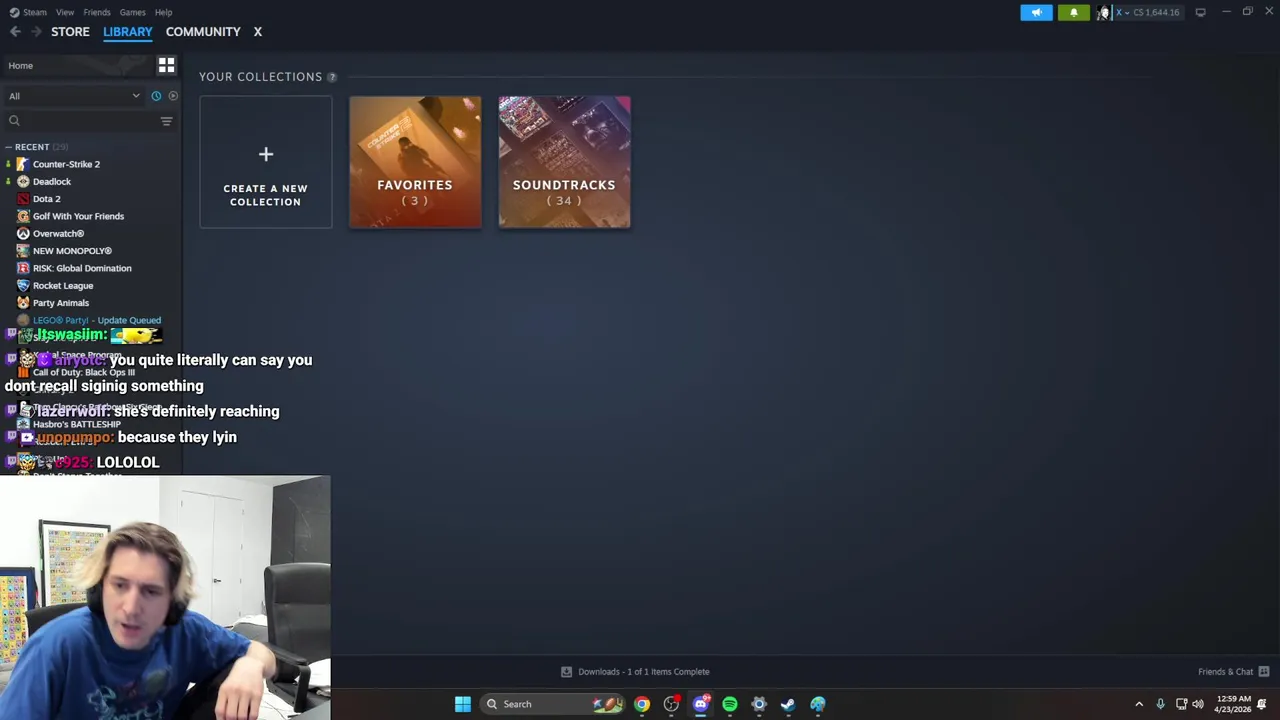Open the X profile tab
The width and height of the screenshot is (1280, 720).
[257, 32]
